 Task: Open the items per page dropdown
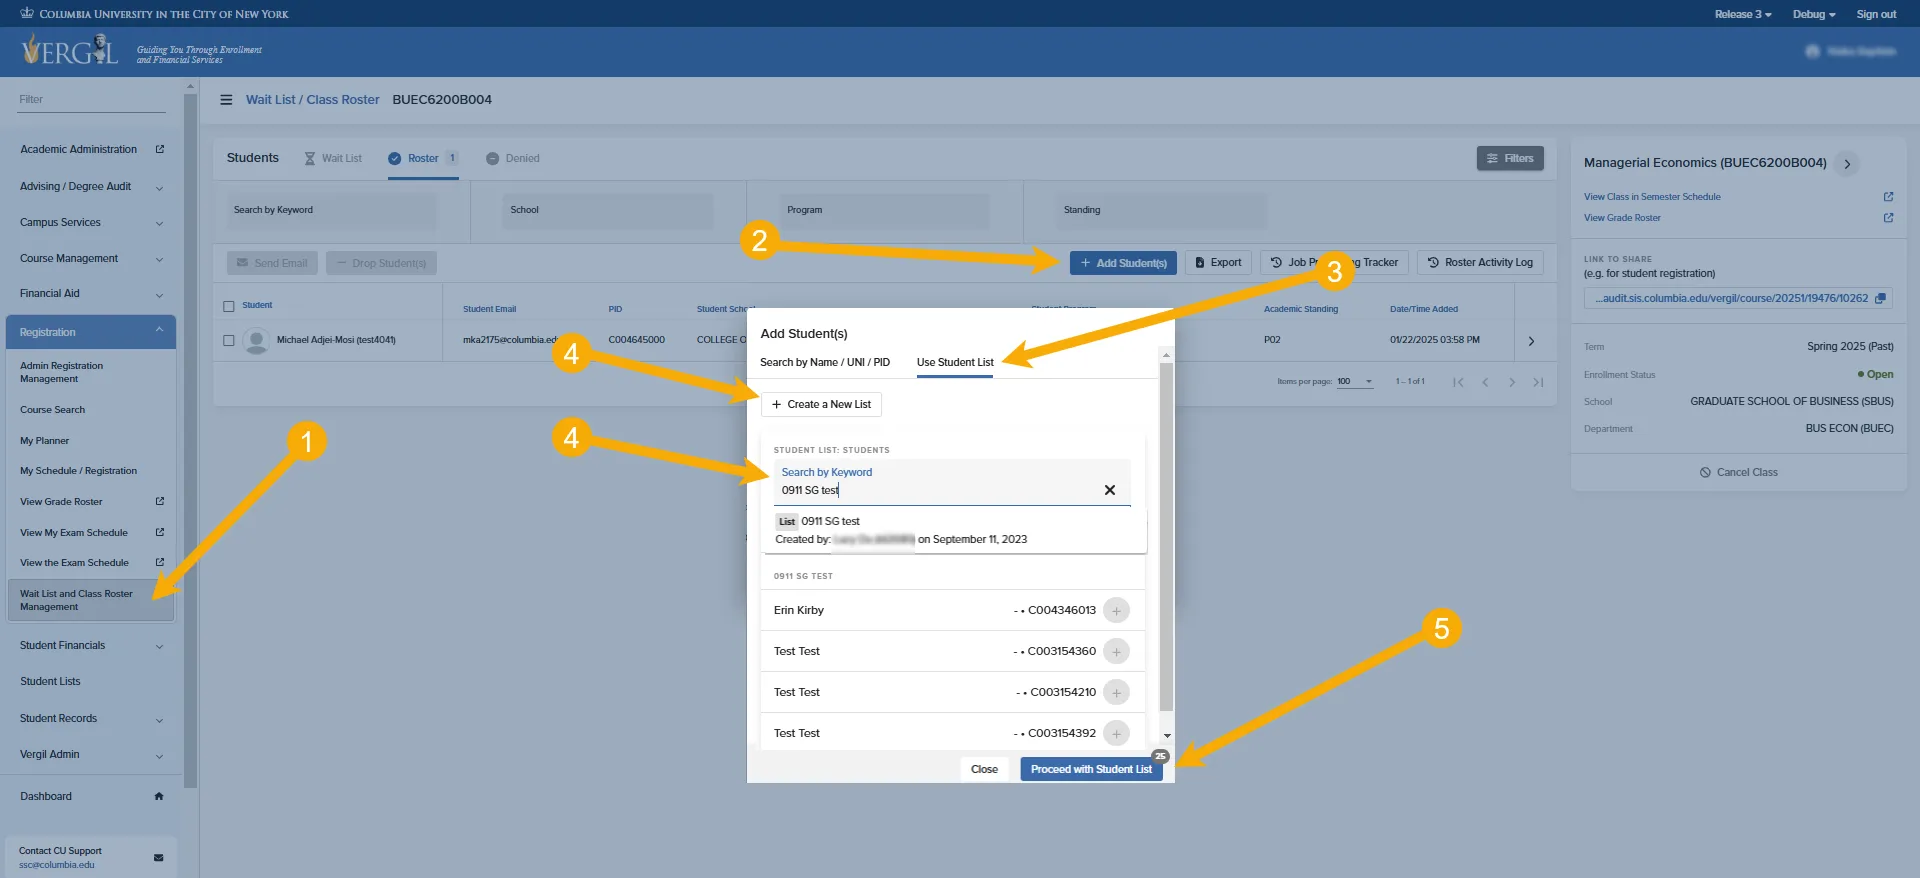tap(1355, 381)
